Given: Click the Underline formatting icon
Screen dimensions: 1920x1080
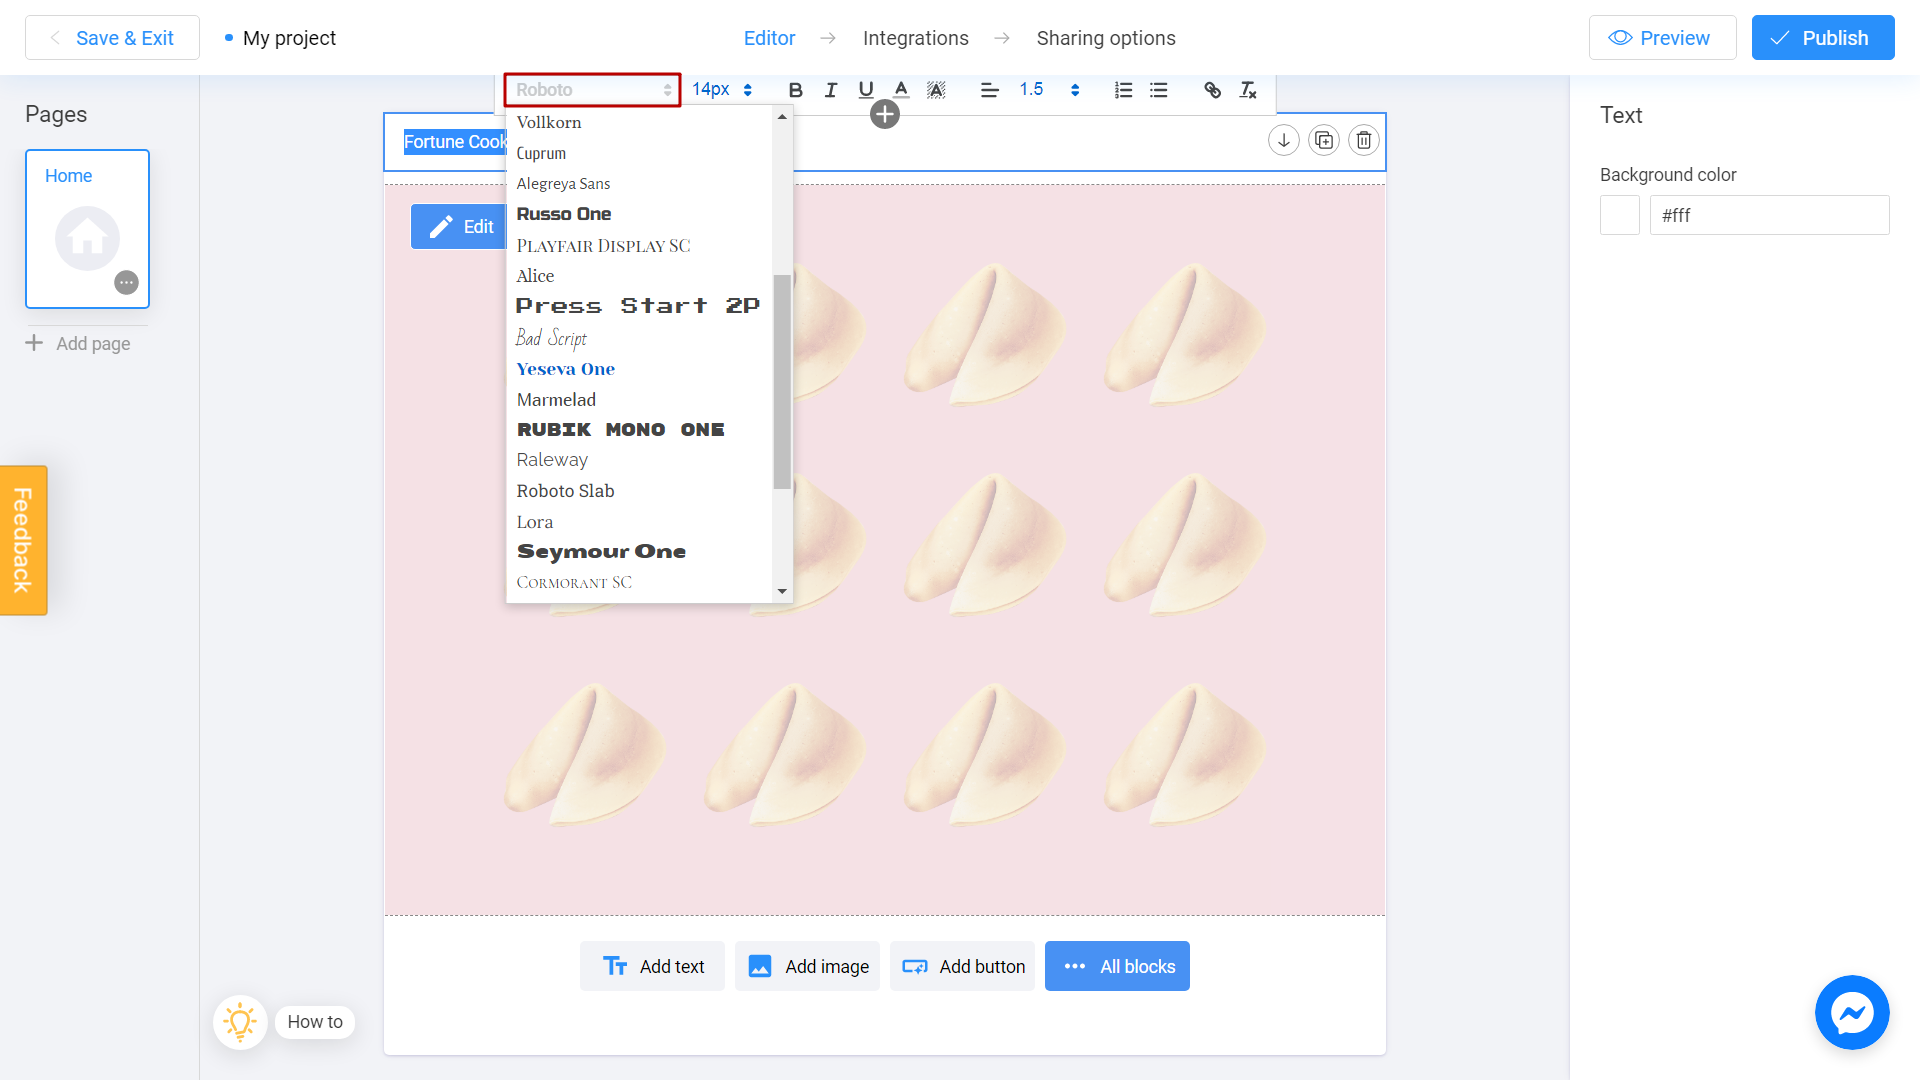Looking at the screenshot, I should 866,90.
